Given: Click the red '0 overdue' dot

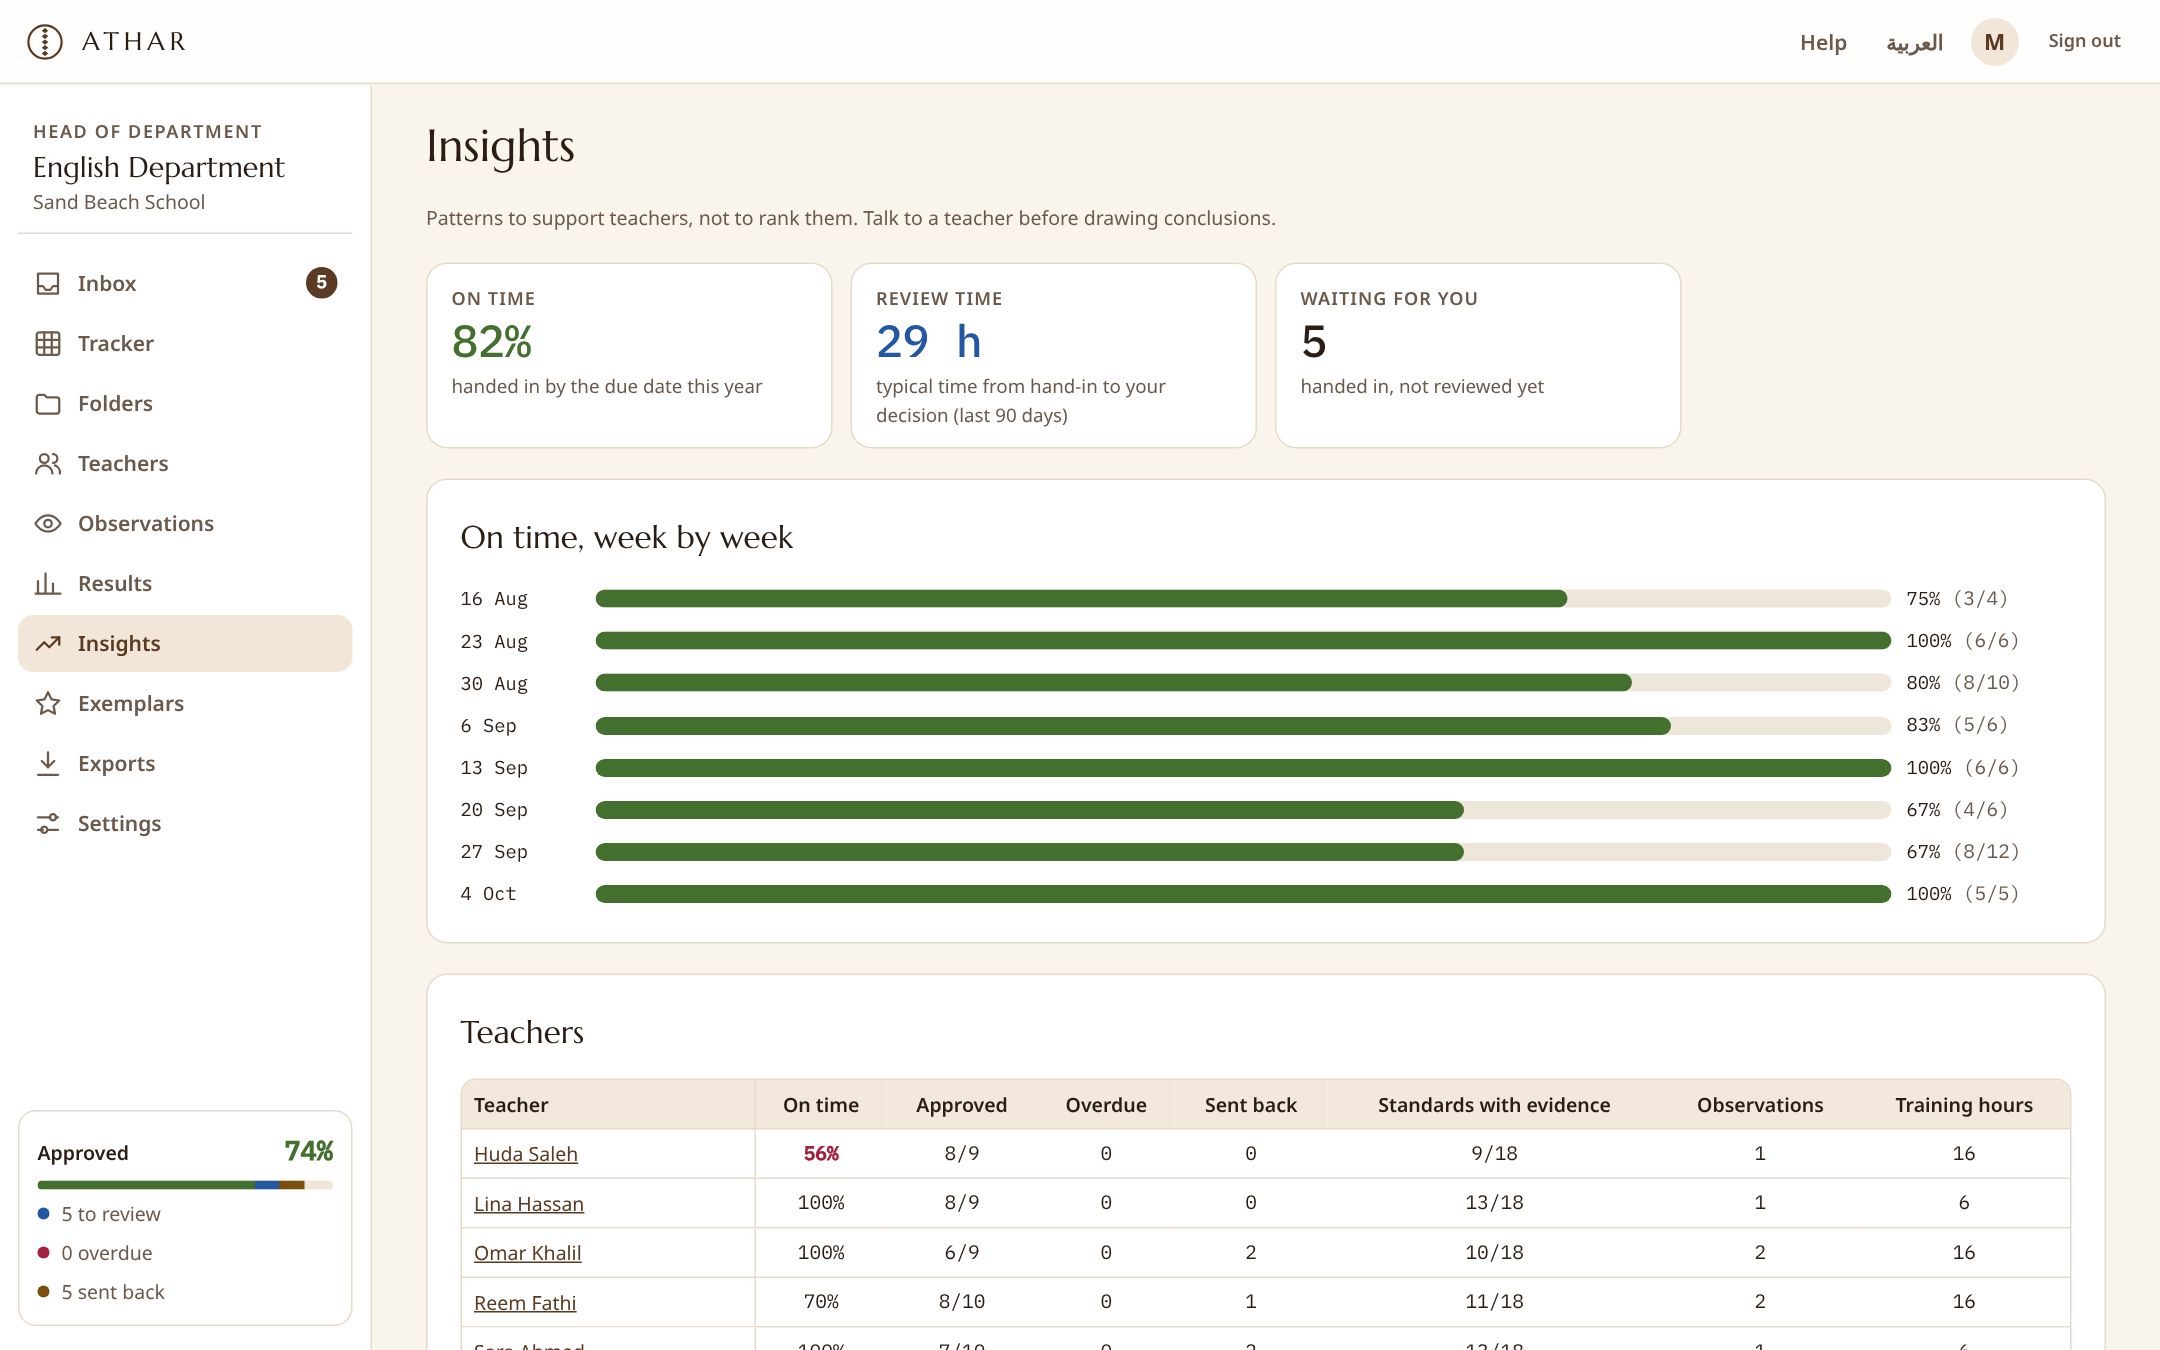Looking at the screenshot, I should pos(43,1253).
